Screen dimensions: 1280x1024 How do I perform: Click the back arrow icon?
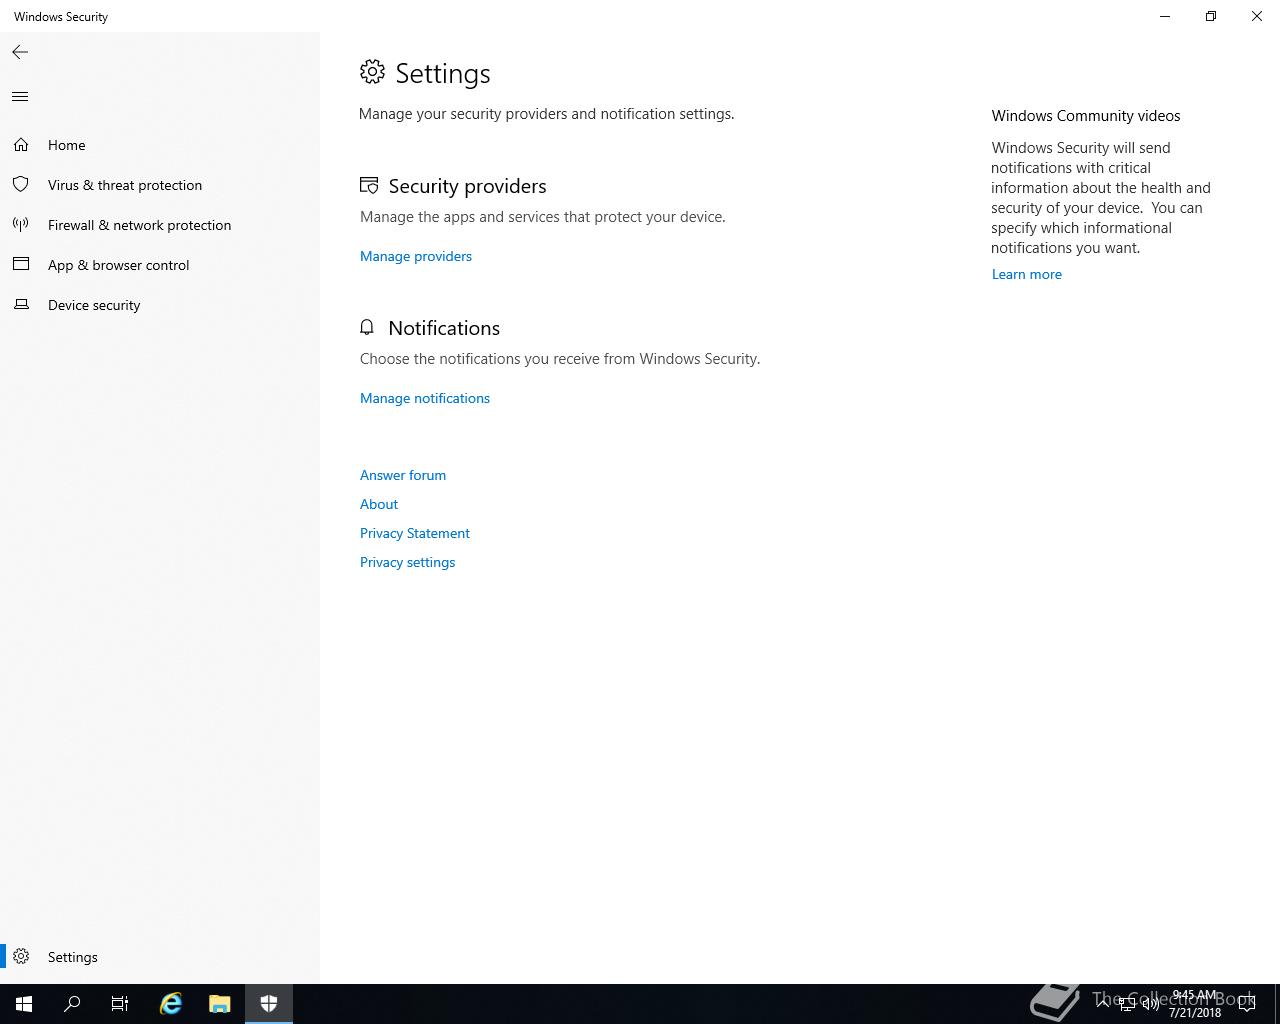(x=20, y=52)
